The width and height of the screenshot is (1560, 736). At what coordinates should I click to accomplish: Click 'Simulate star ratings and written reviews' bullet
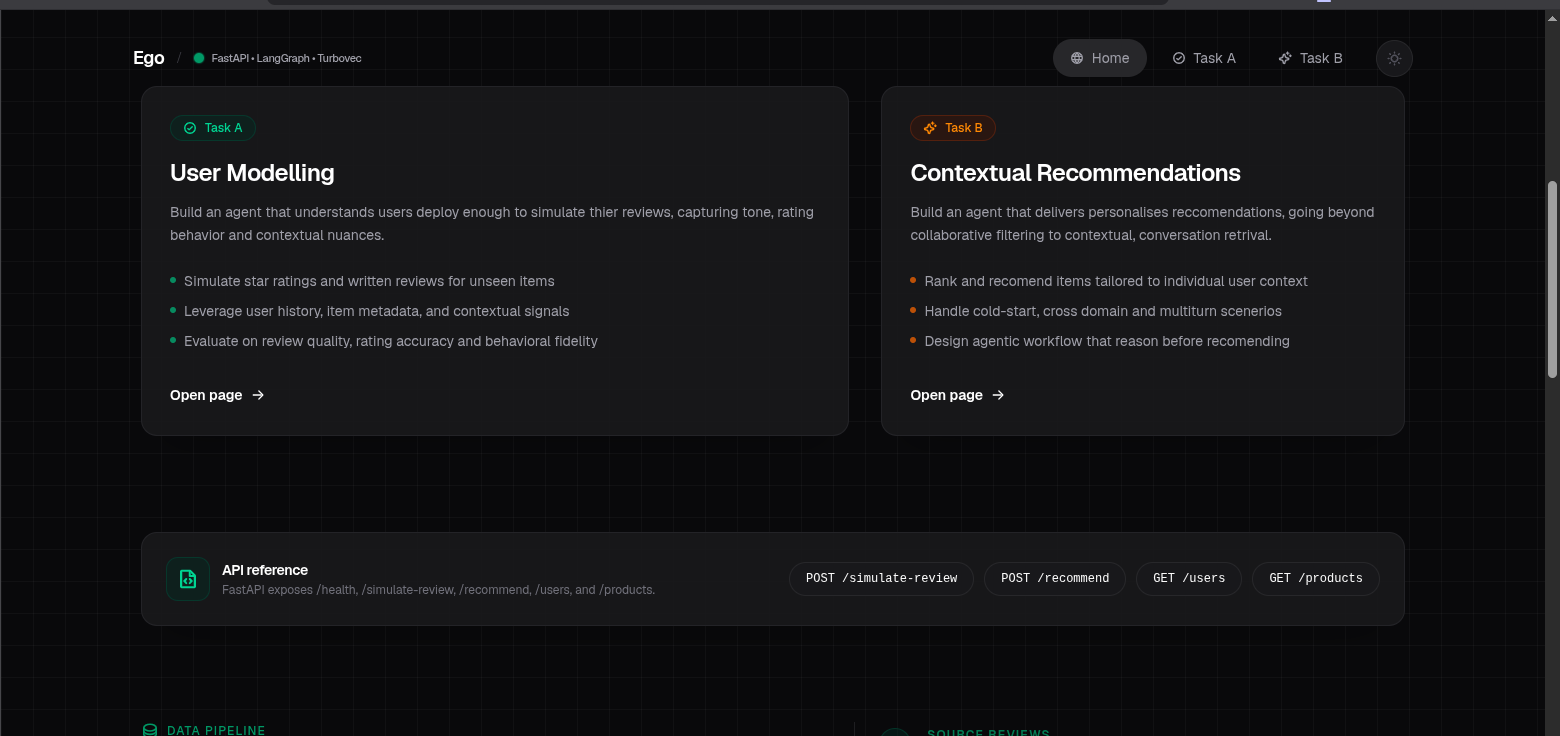(369, 281)
